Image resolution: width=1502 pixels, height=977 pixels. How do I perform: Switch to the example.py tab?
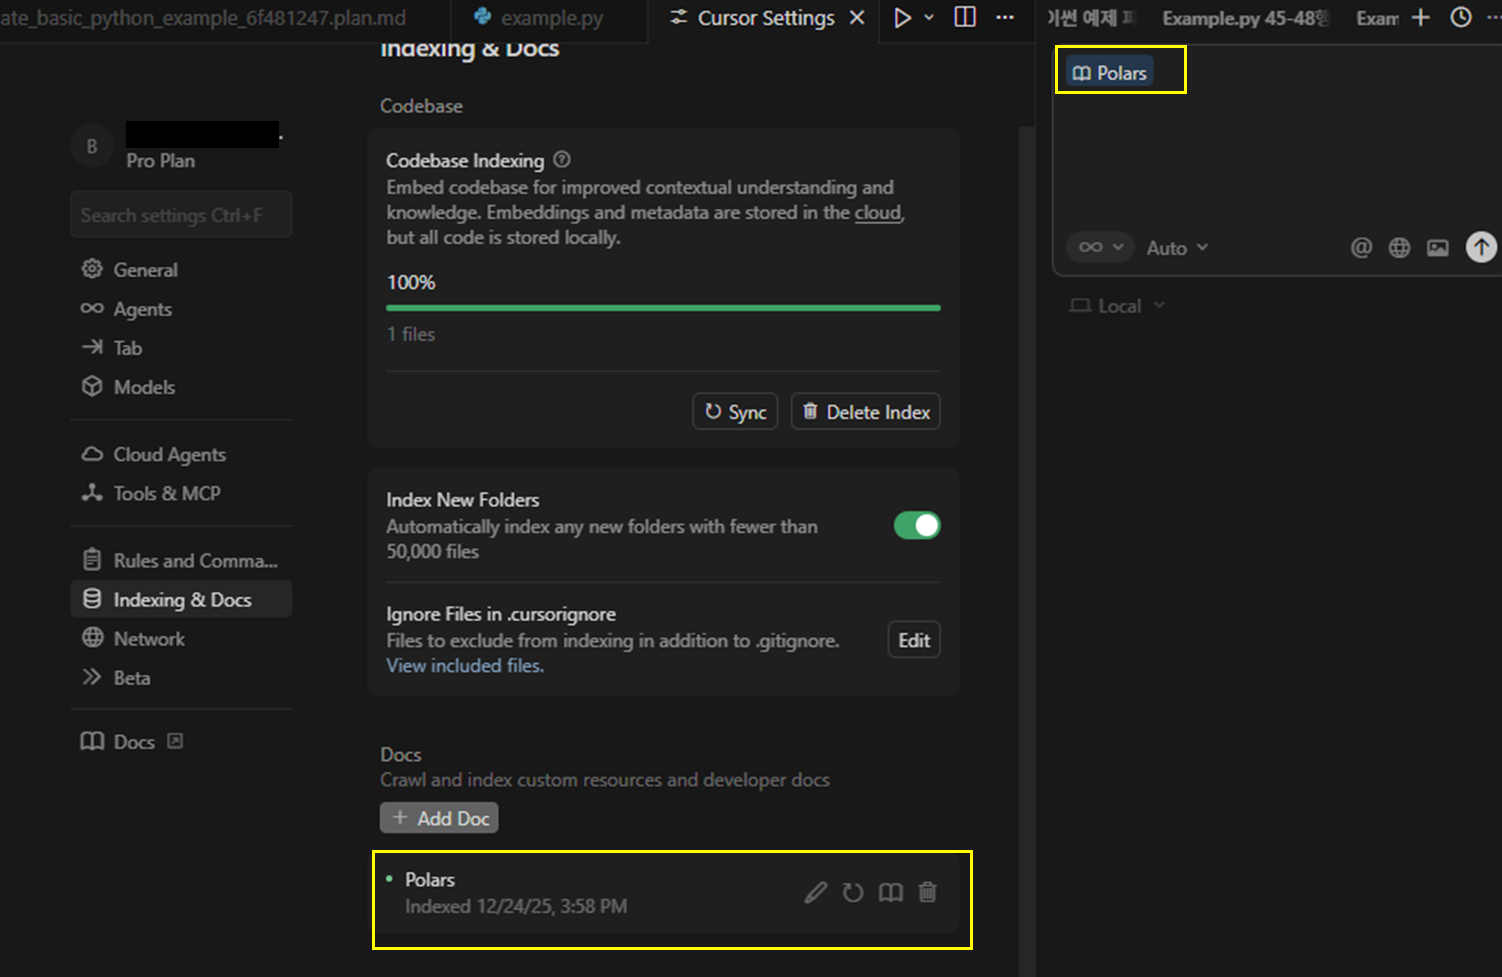[x=539, y=18]
